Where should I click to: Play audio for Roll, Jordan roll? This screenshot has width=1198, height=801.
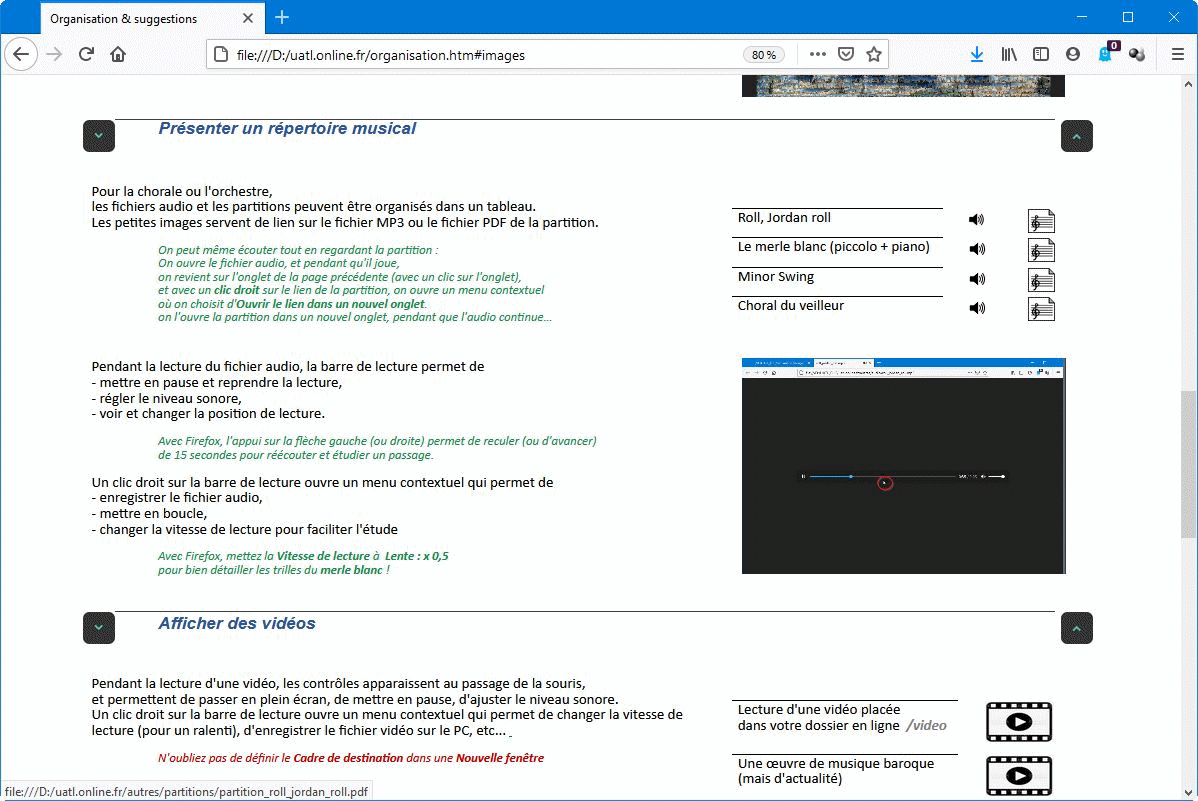(976, 219)
